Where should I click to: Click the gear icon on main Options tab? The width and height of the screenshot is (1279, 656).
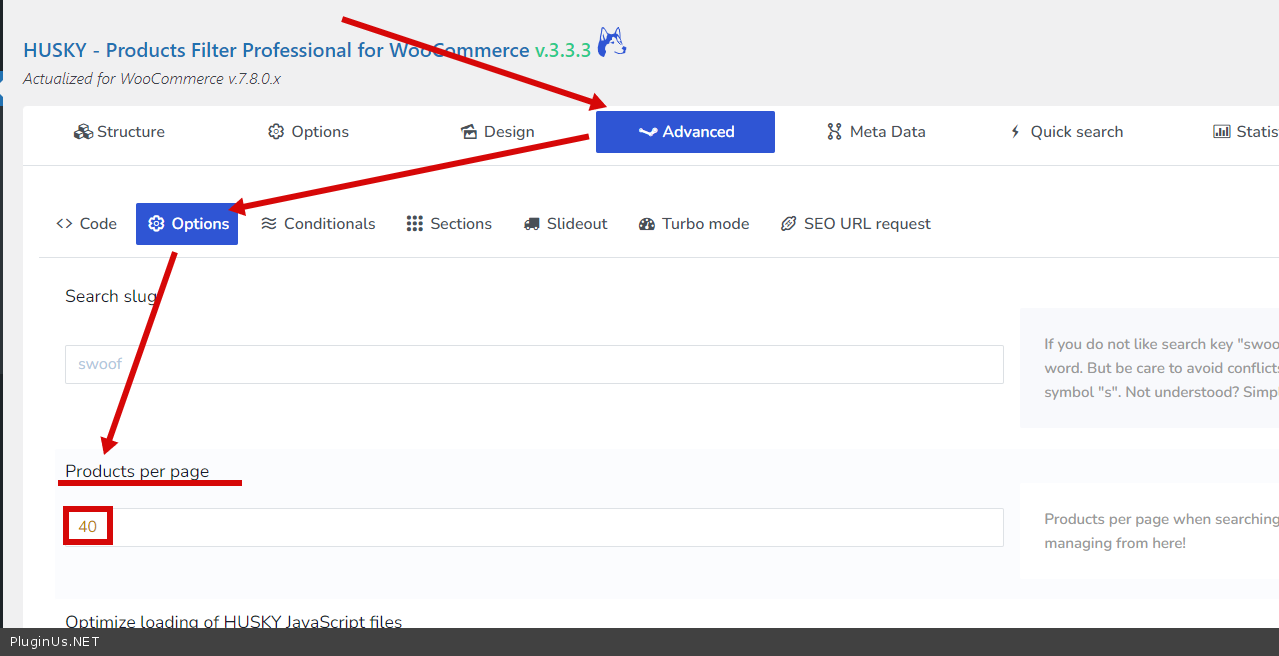[276, 132]
